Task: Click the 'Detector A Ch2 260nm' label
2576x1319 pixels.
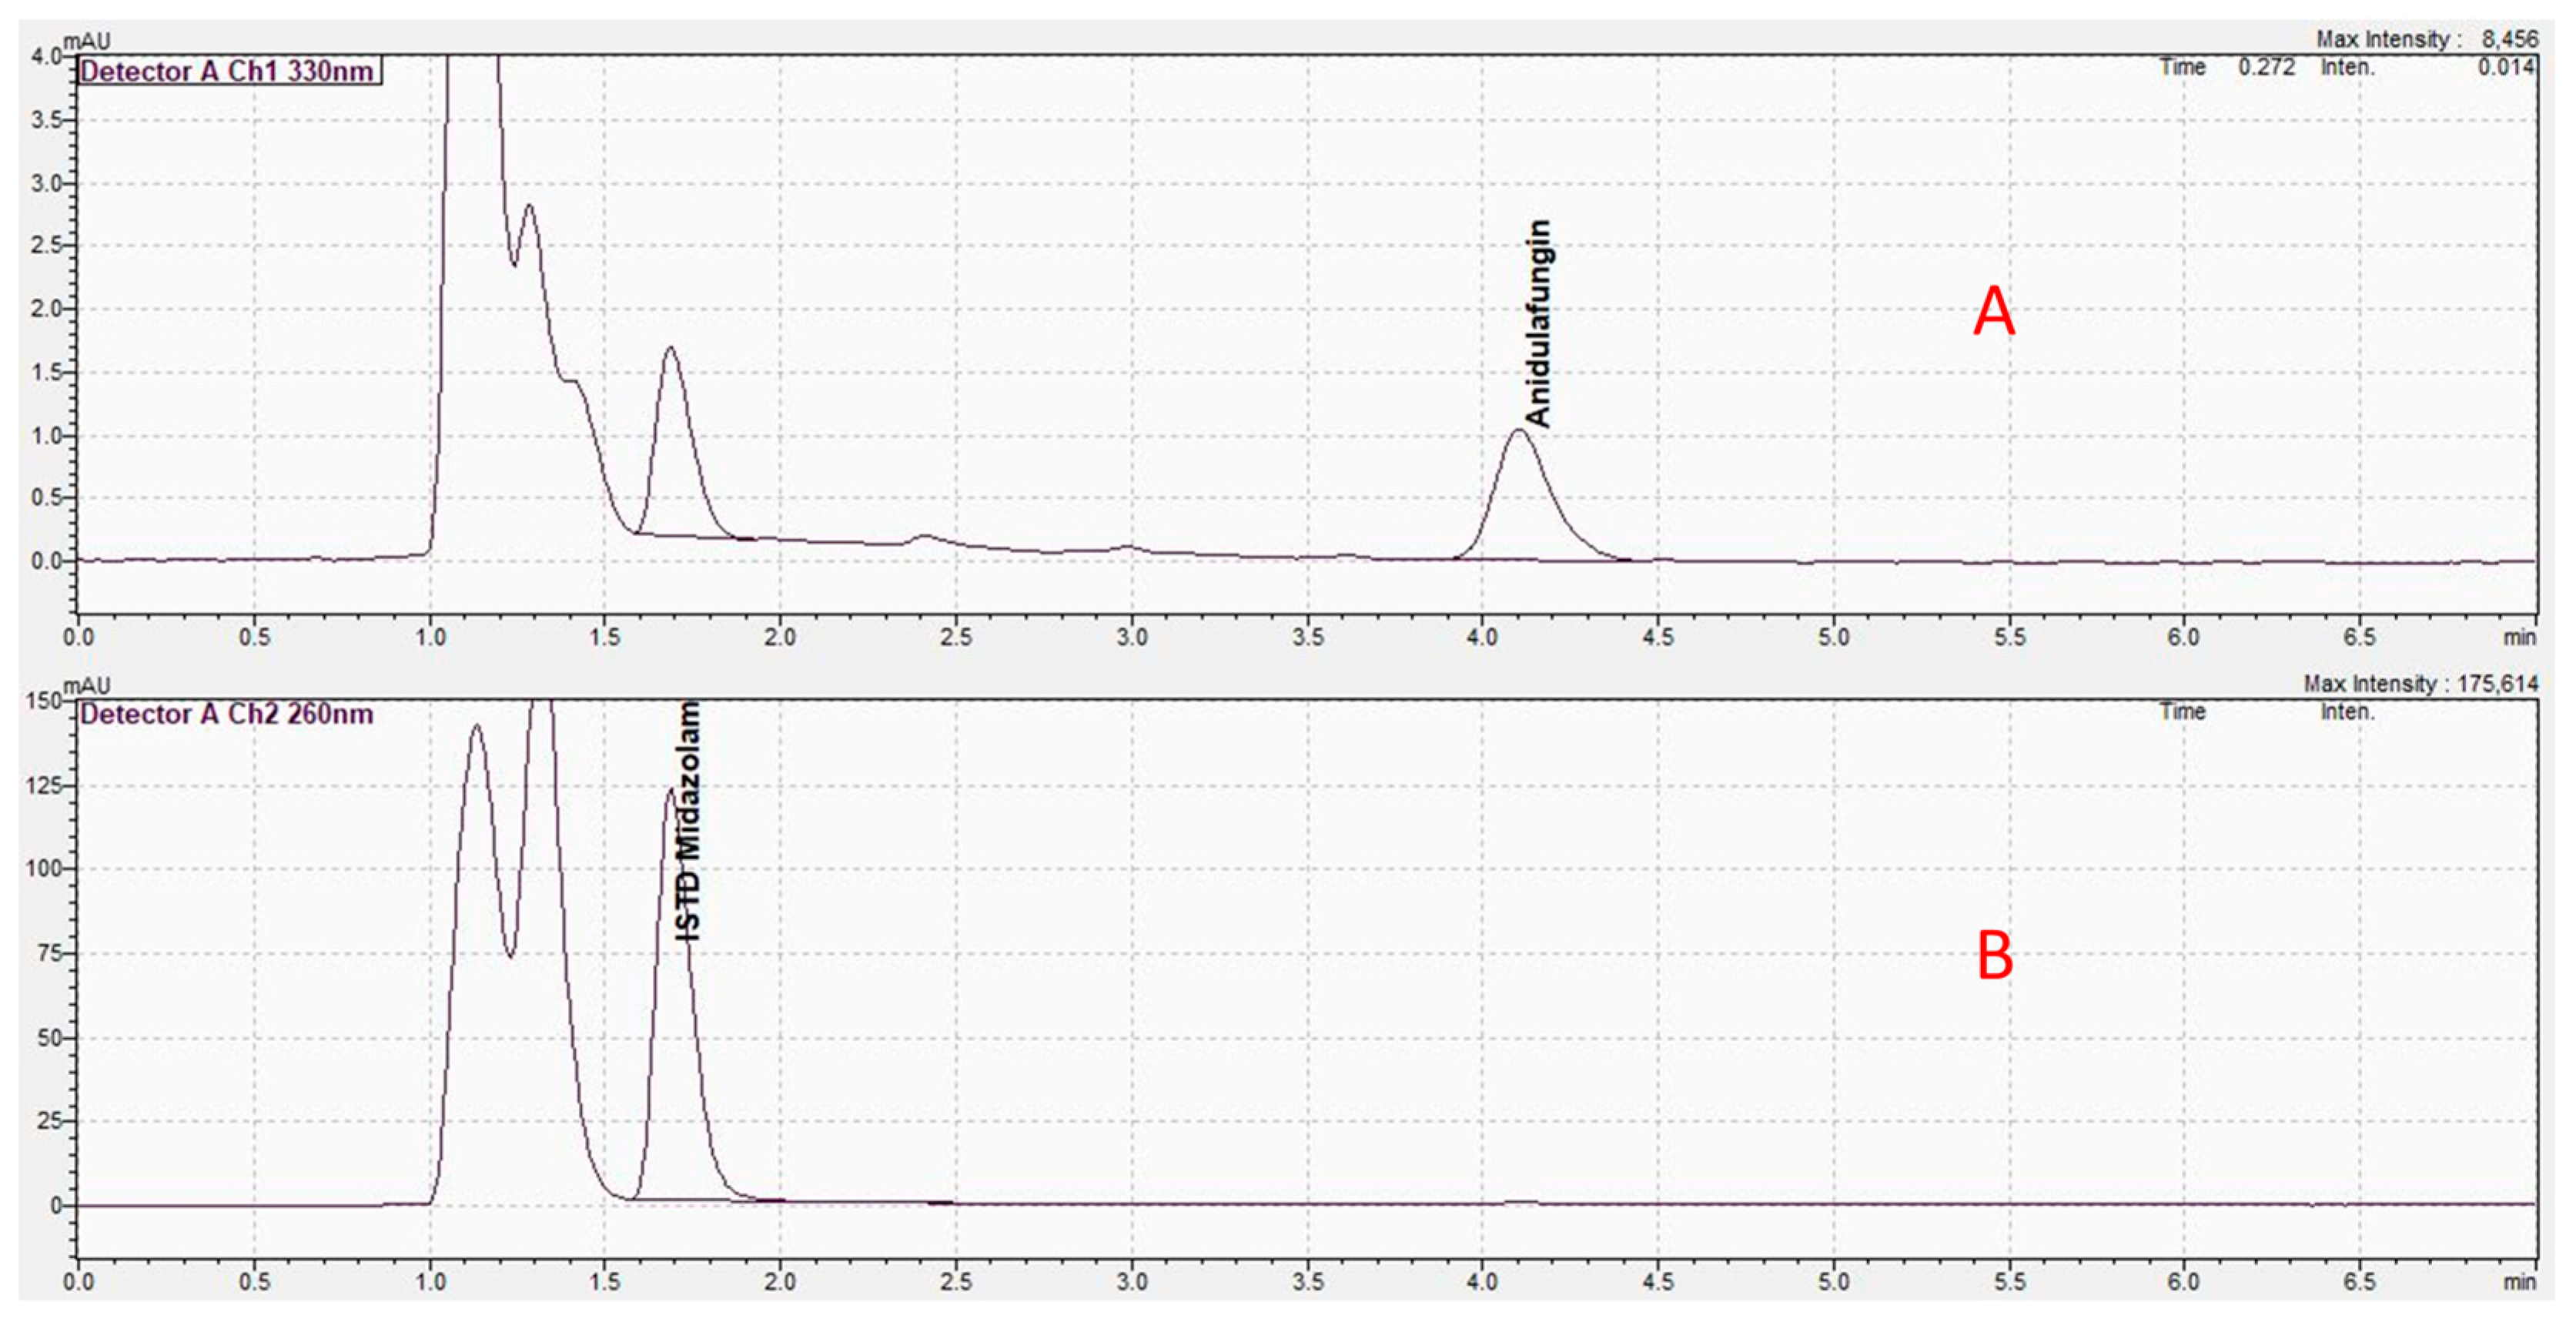Action: 227,714
